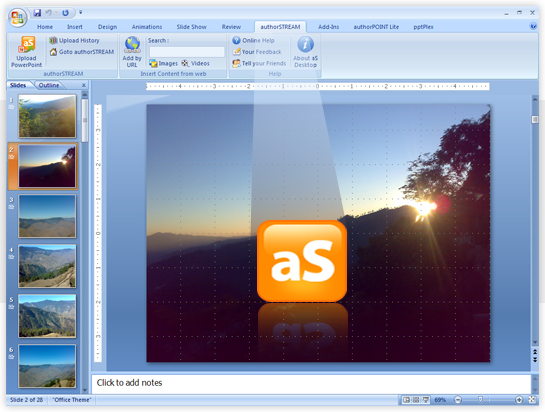
Task: Zoom out with minus button
Action: (x=458, y=400)
